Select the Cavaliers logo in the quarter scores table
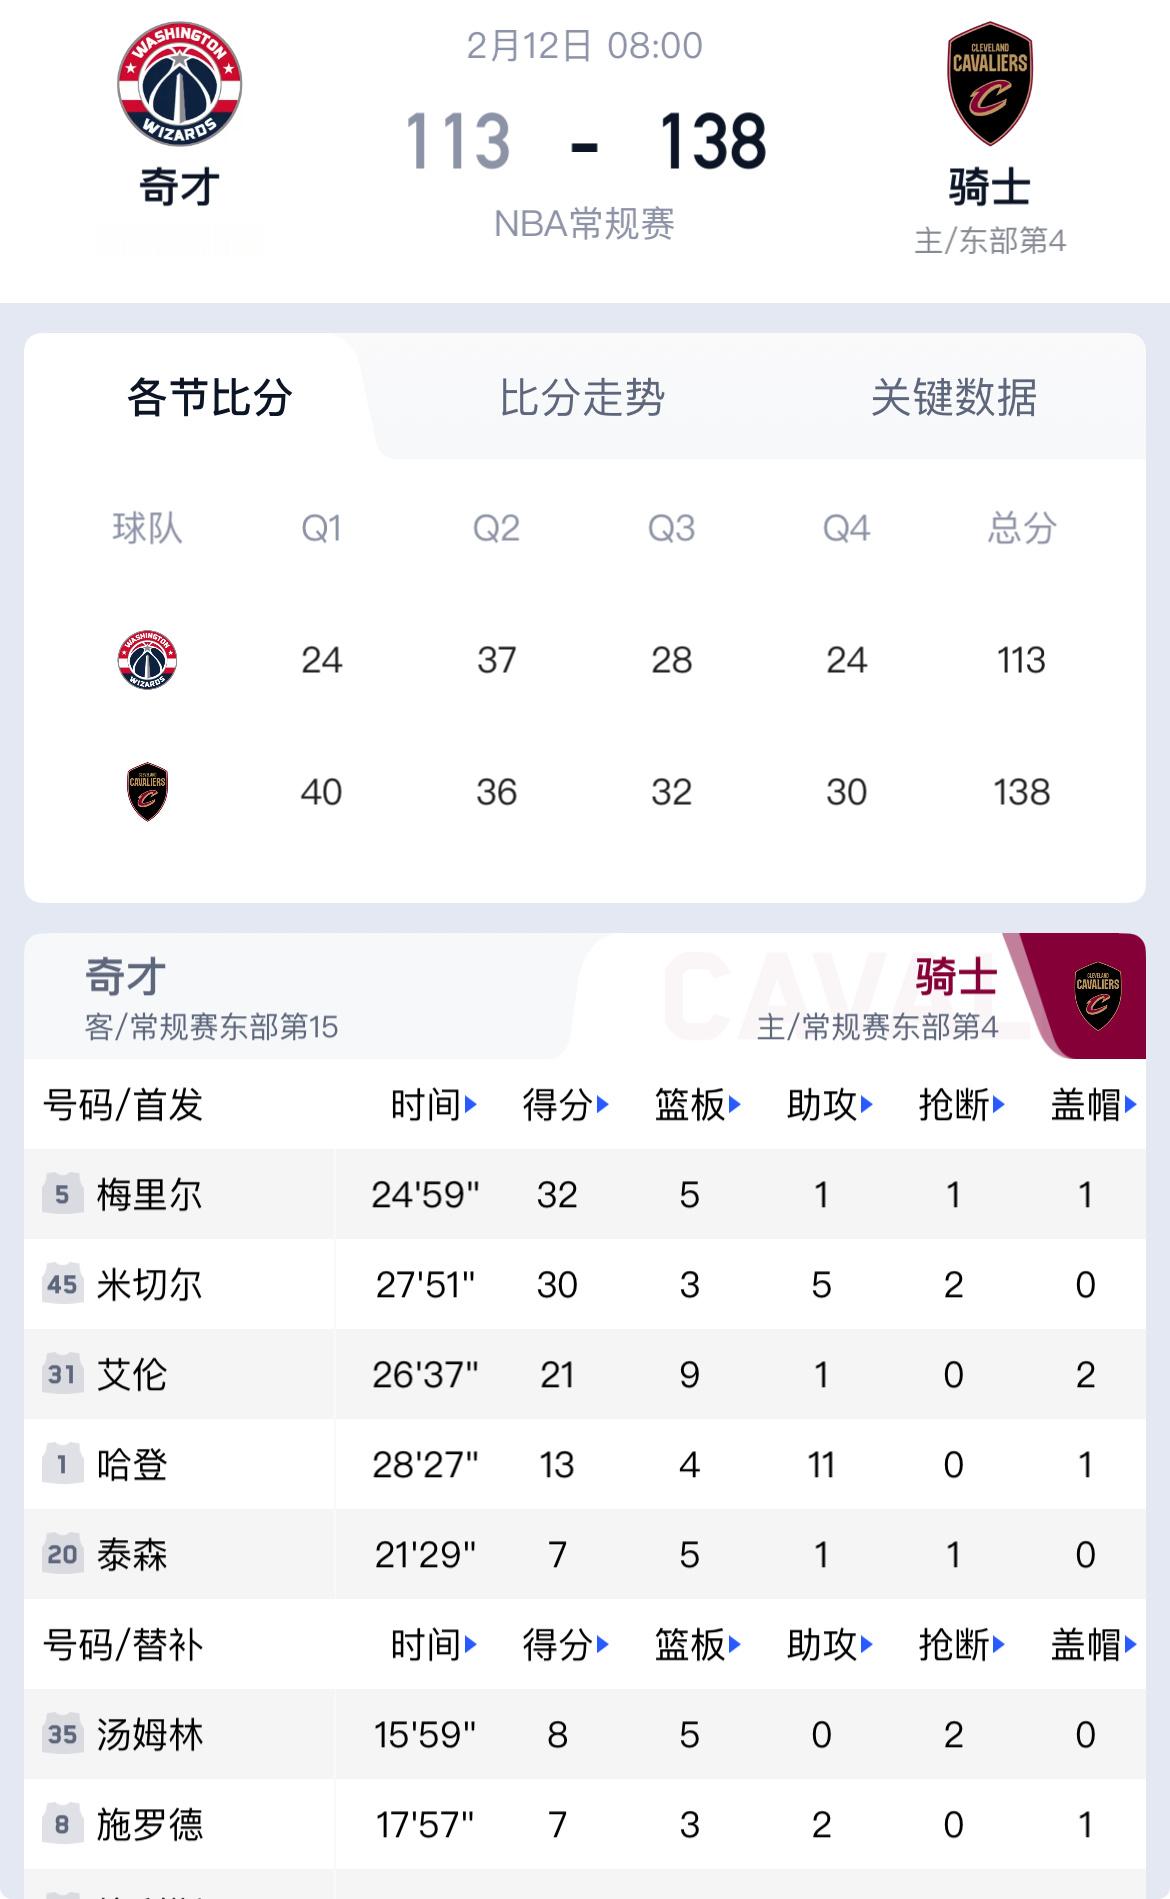 [x=146, y=791]
